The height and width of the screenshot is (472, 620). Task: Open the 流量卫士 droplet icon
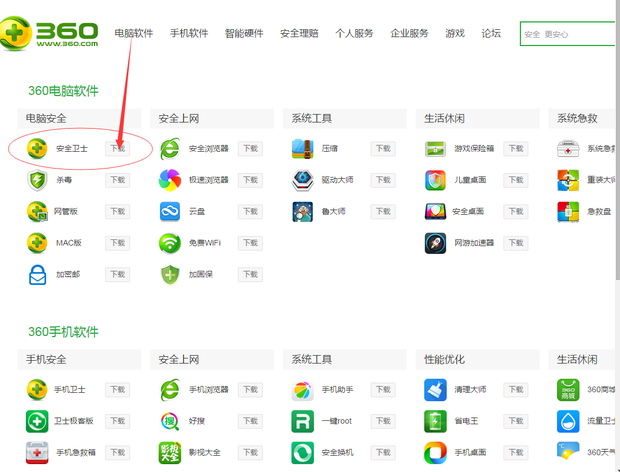(x=568, y=421)
